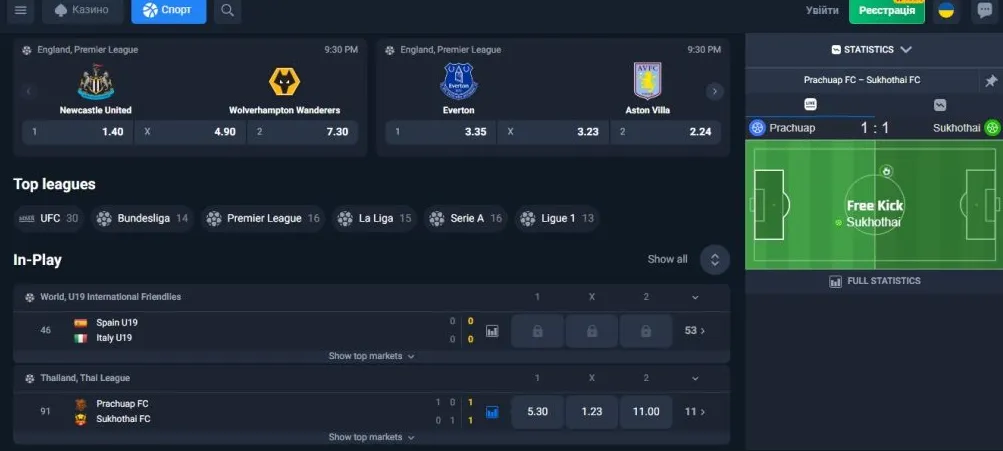This screenshot has width=1003, height=451.
Task: Click the Prachuap team badge in widget
Action: click(x=757, y=128)
